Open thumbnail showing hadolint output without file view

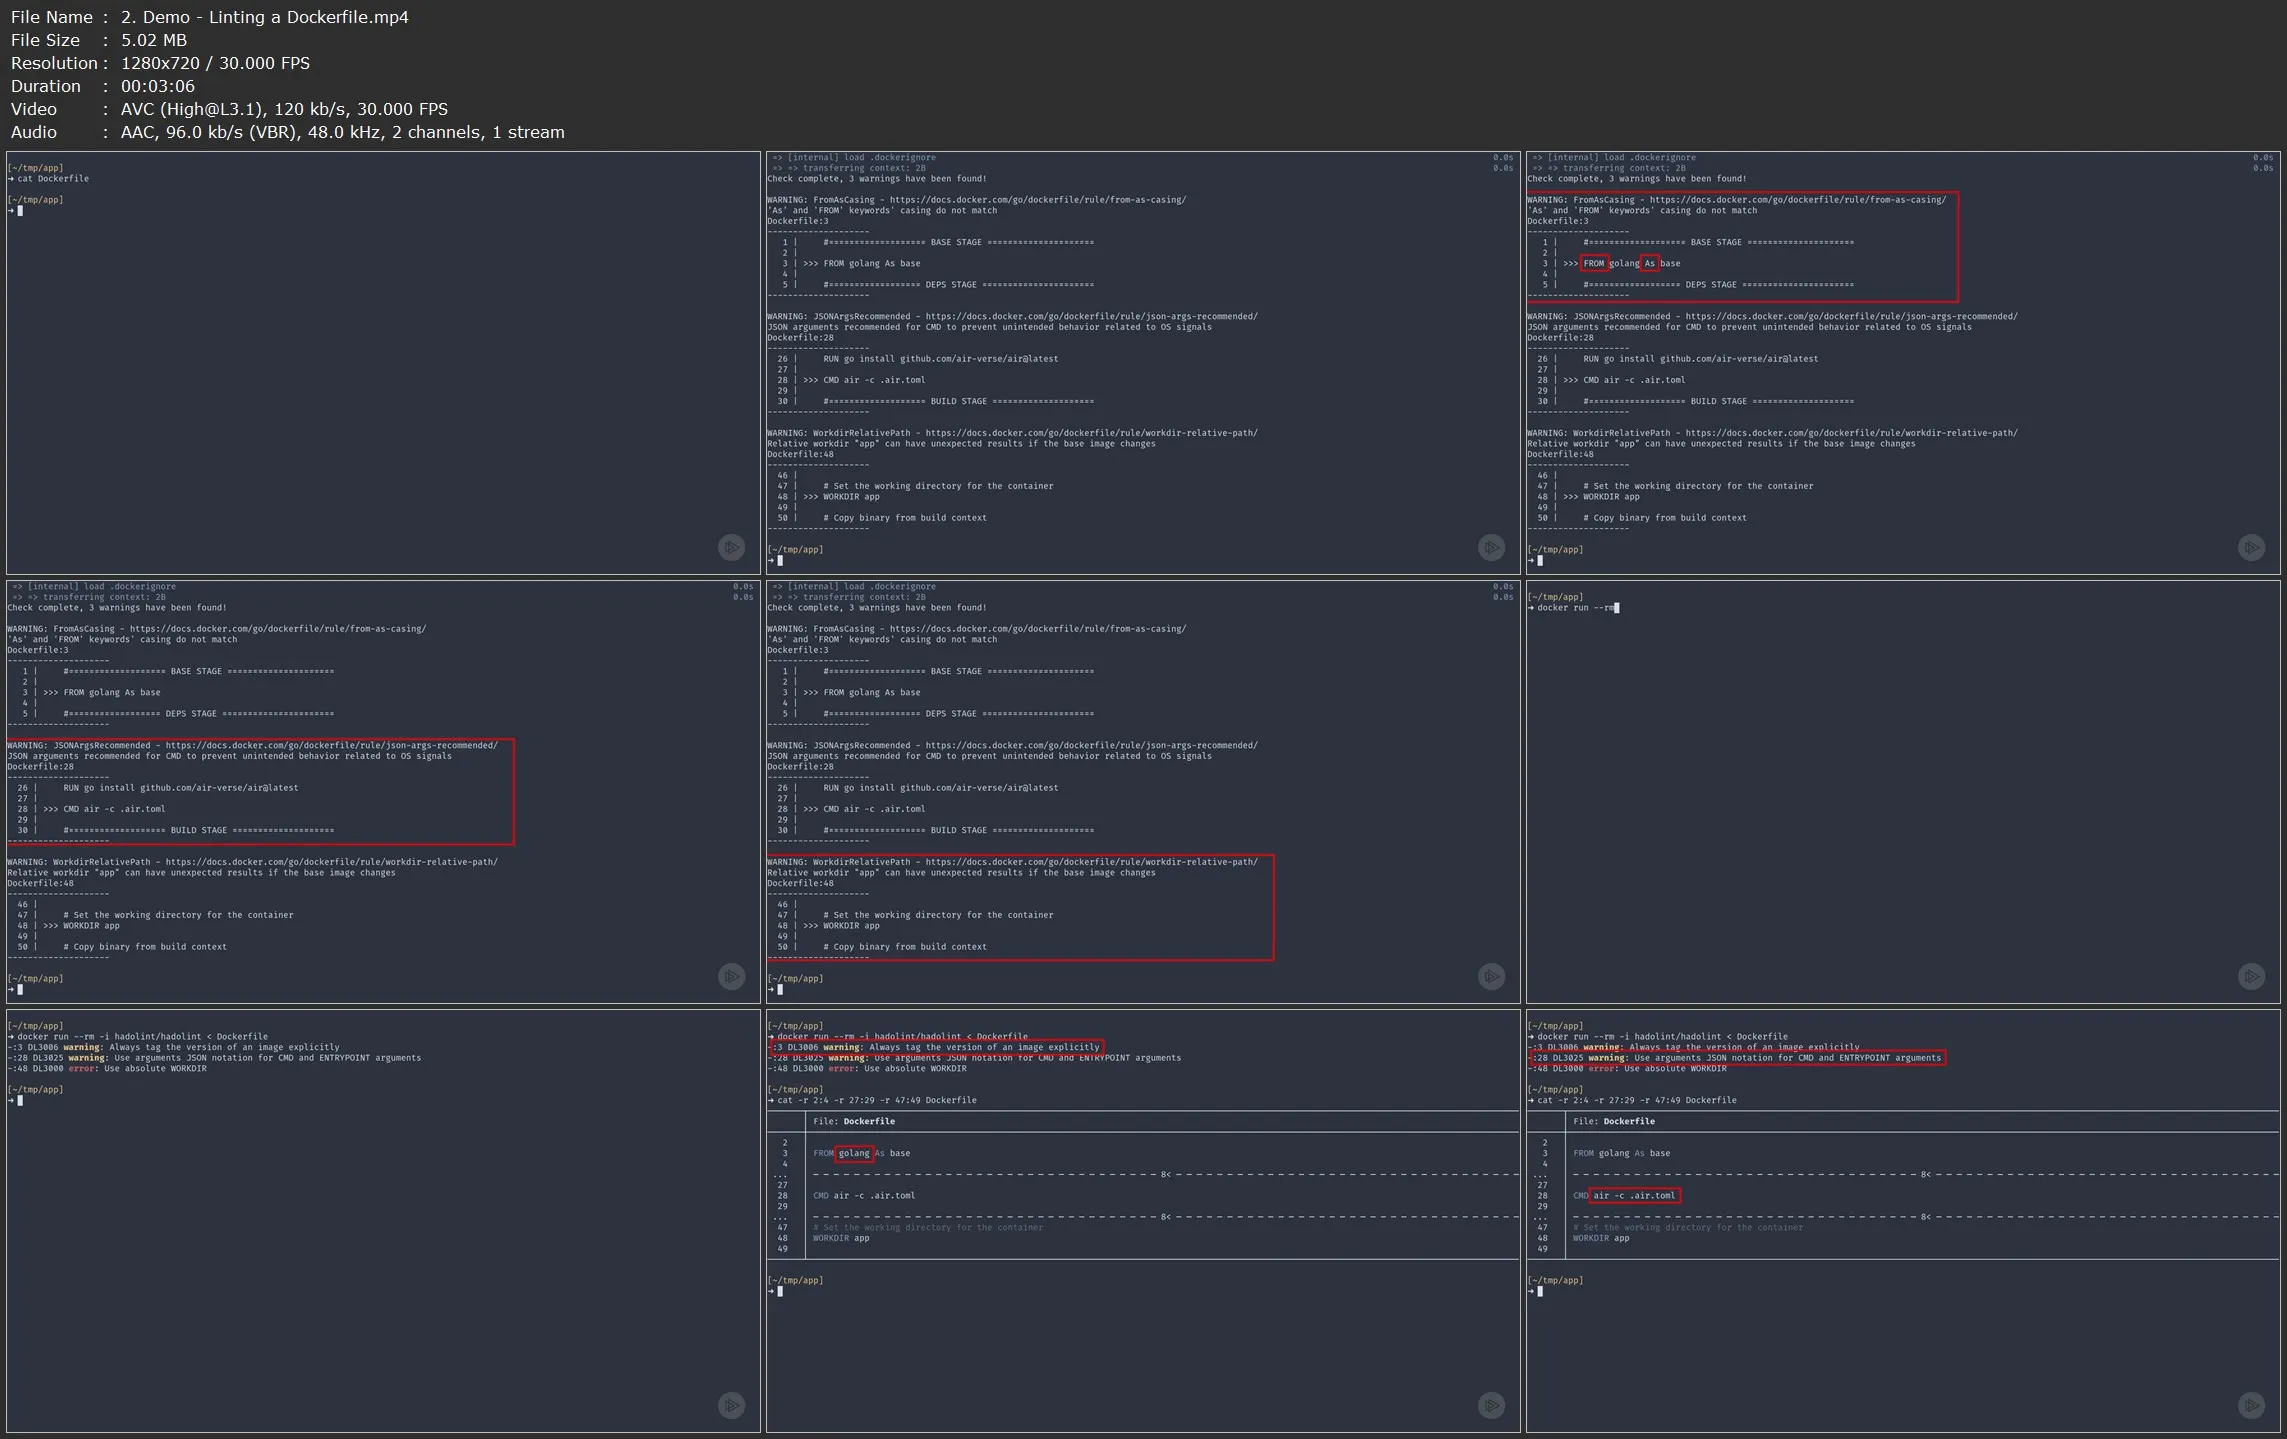point(383,1221)
